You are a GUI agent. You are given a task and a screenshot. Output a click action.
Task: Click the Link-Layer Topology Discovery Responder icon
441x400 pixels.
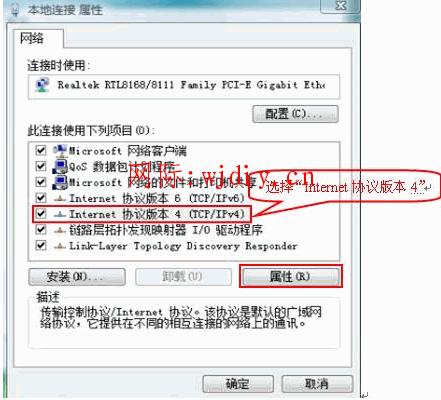[x=60, y=246]
